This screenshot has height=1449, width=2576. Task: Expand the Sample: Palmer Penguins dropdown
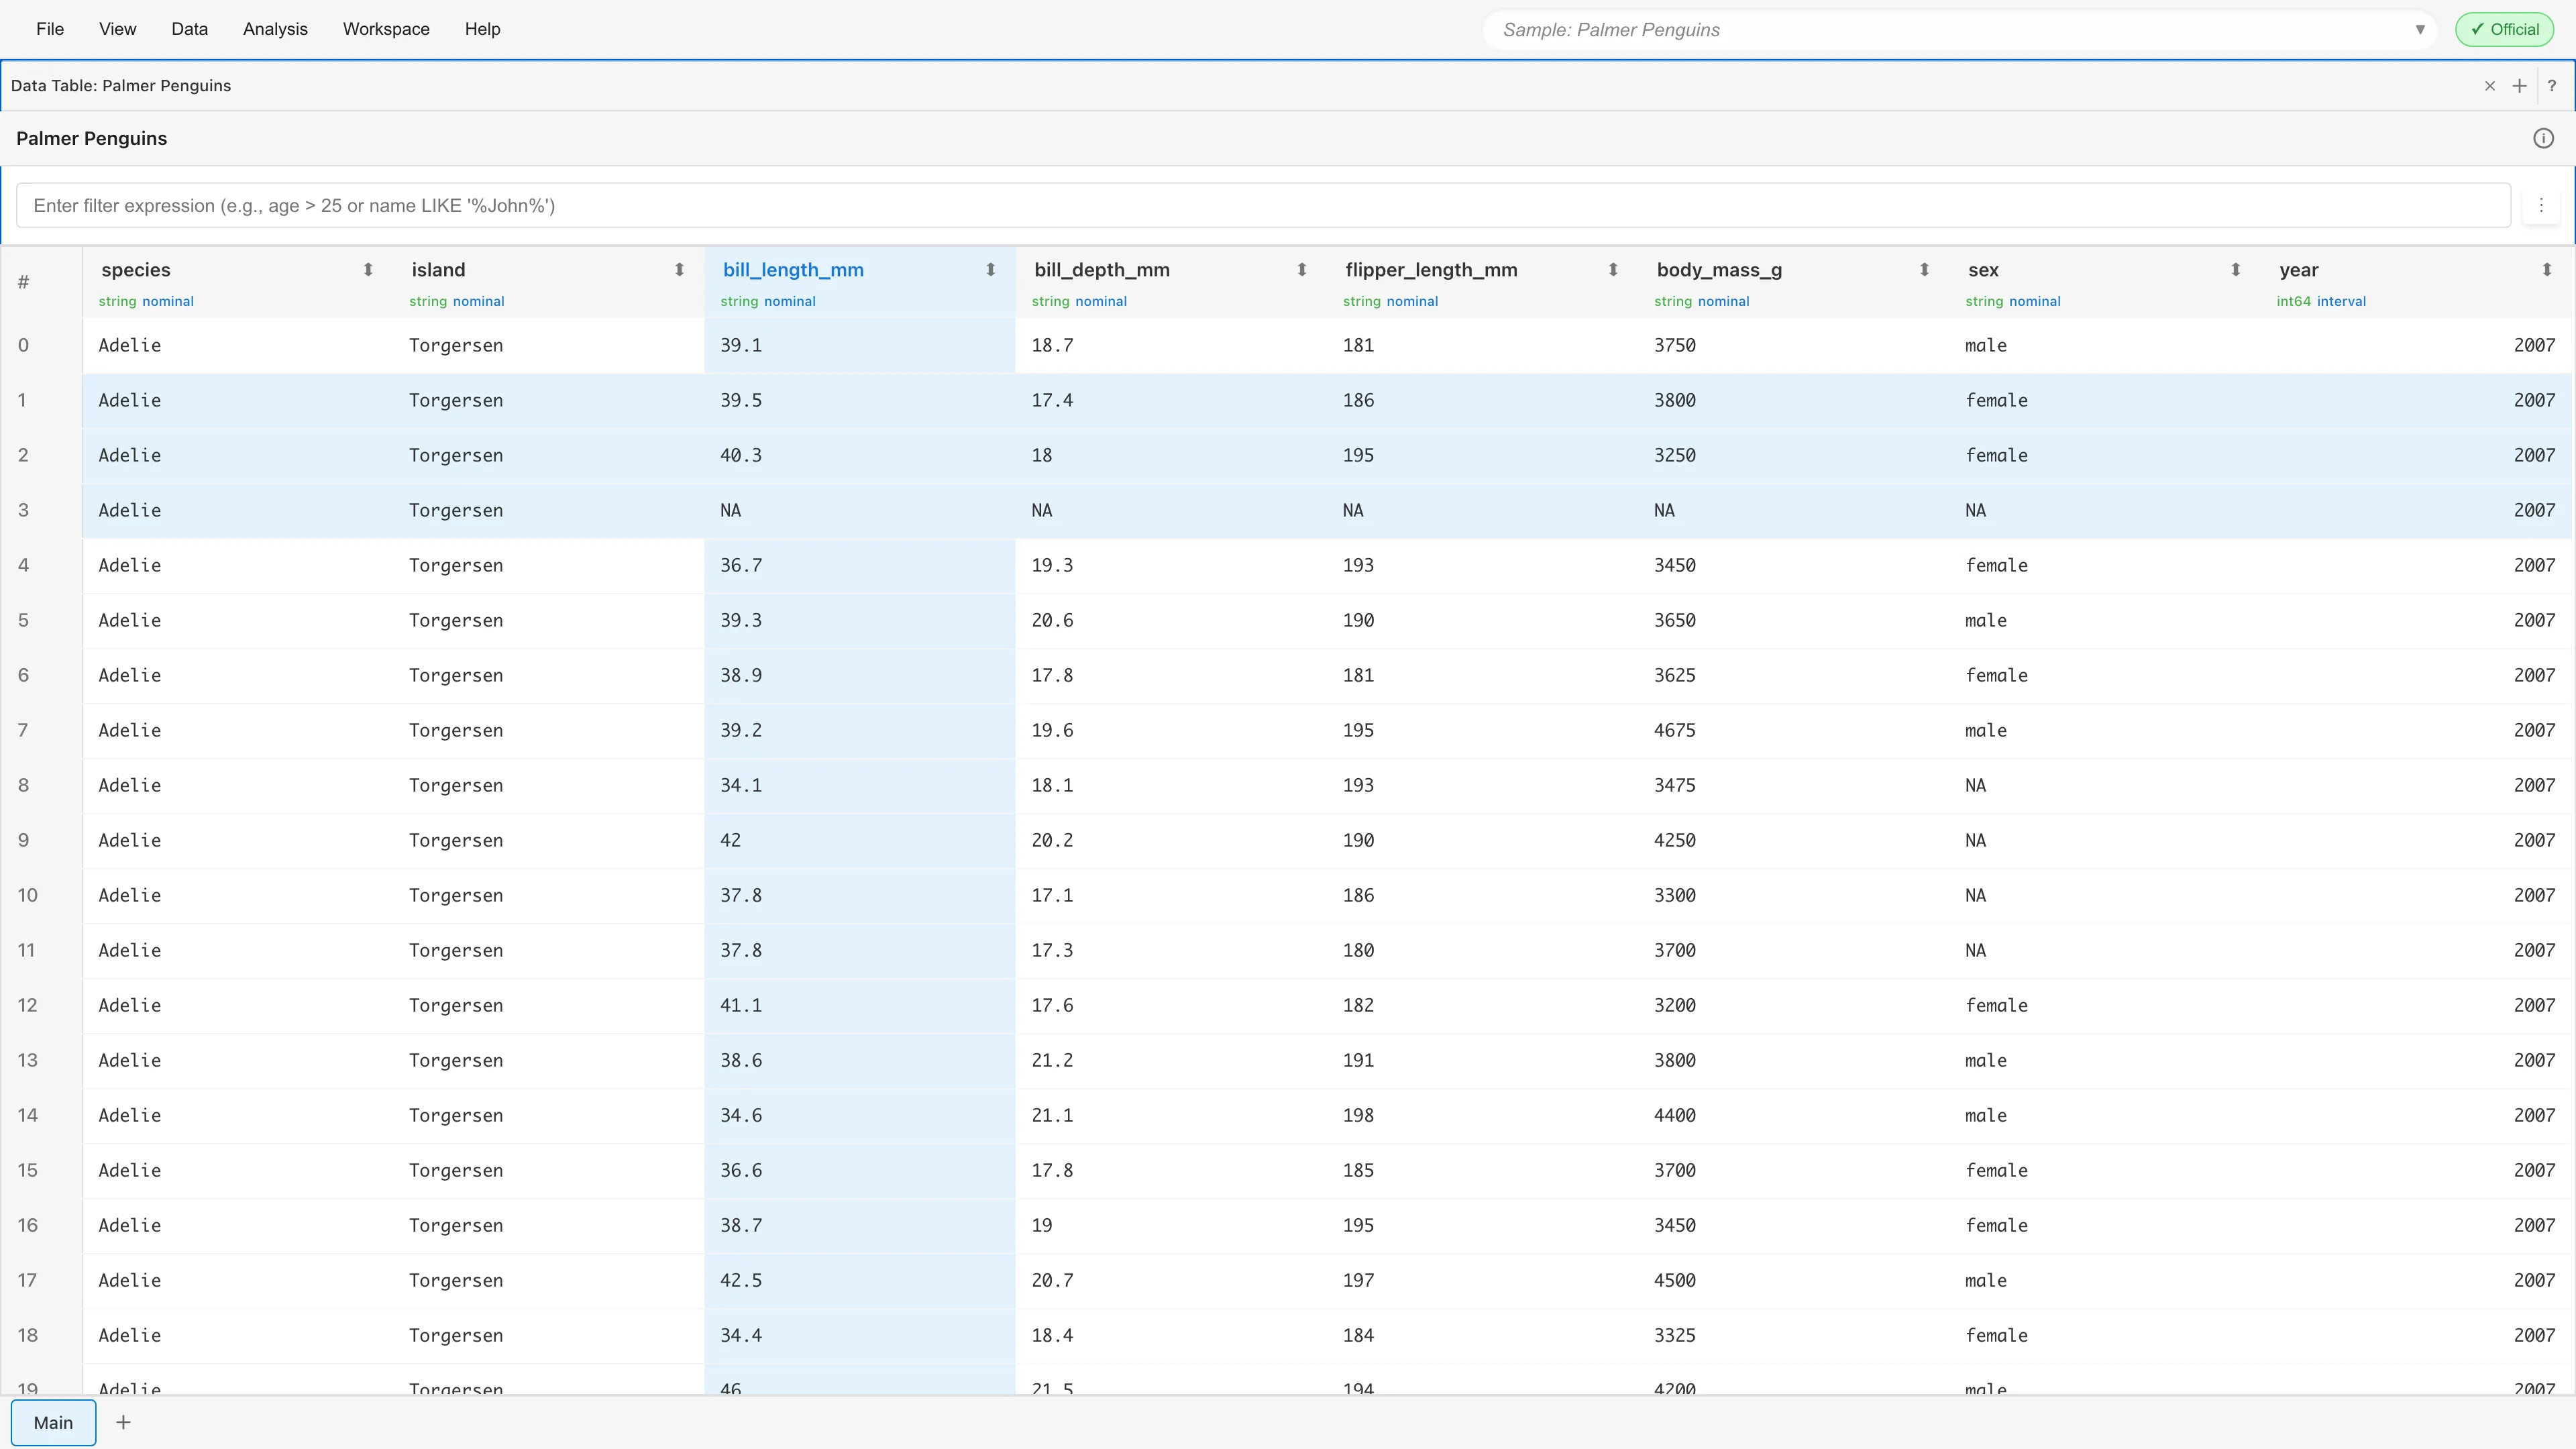click(x=2419, y=30)
